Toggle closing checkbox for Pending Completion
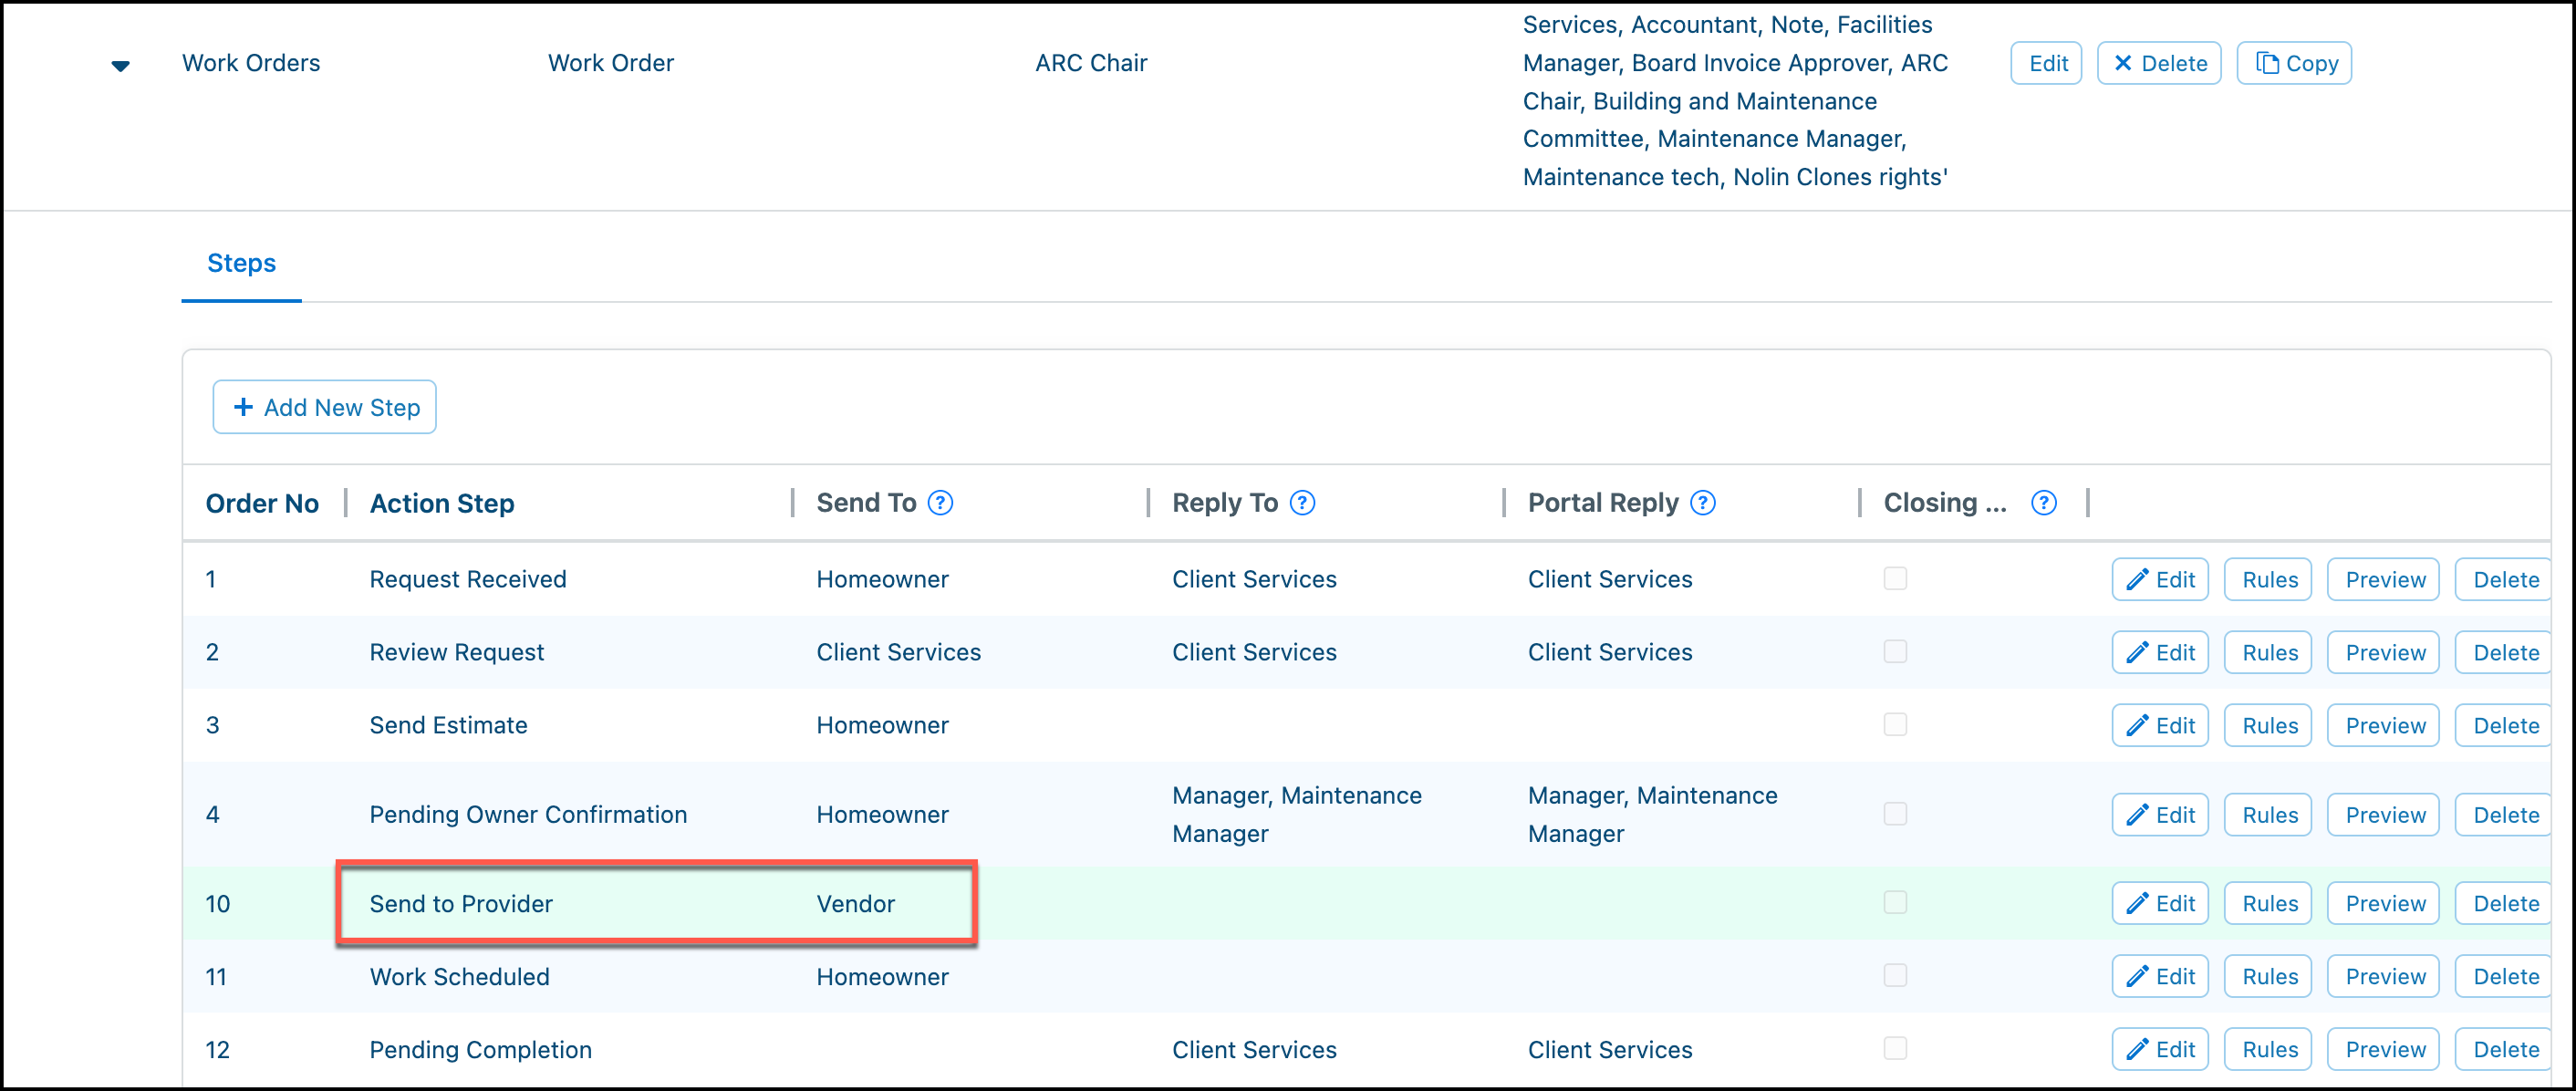 (1895, 1049)
